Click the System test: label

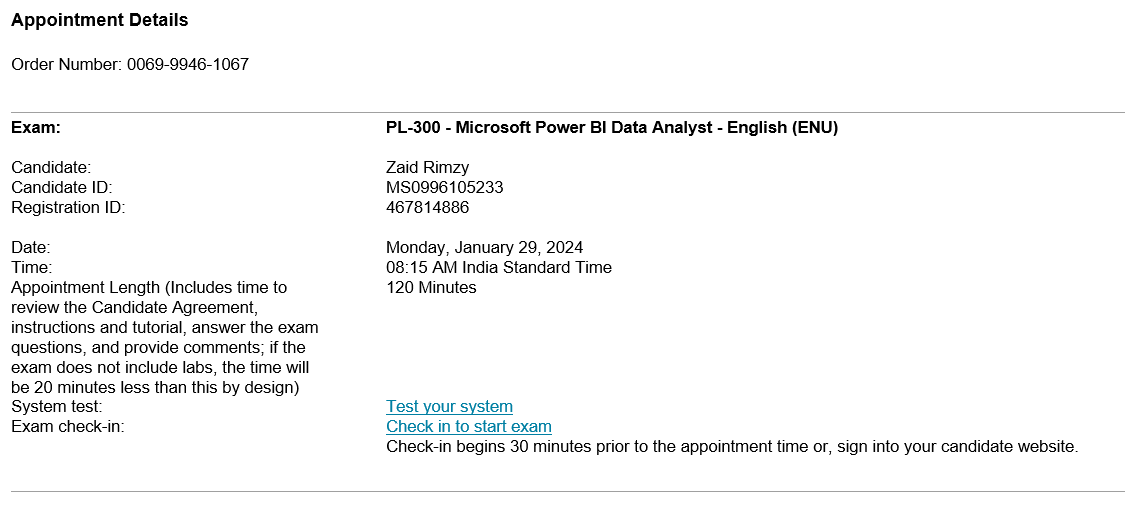57,407
